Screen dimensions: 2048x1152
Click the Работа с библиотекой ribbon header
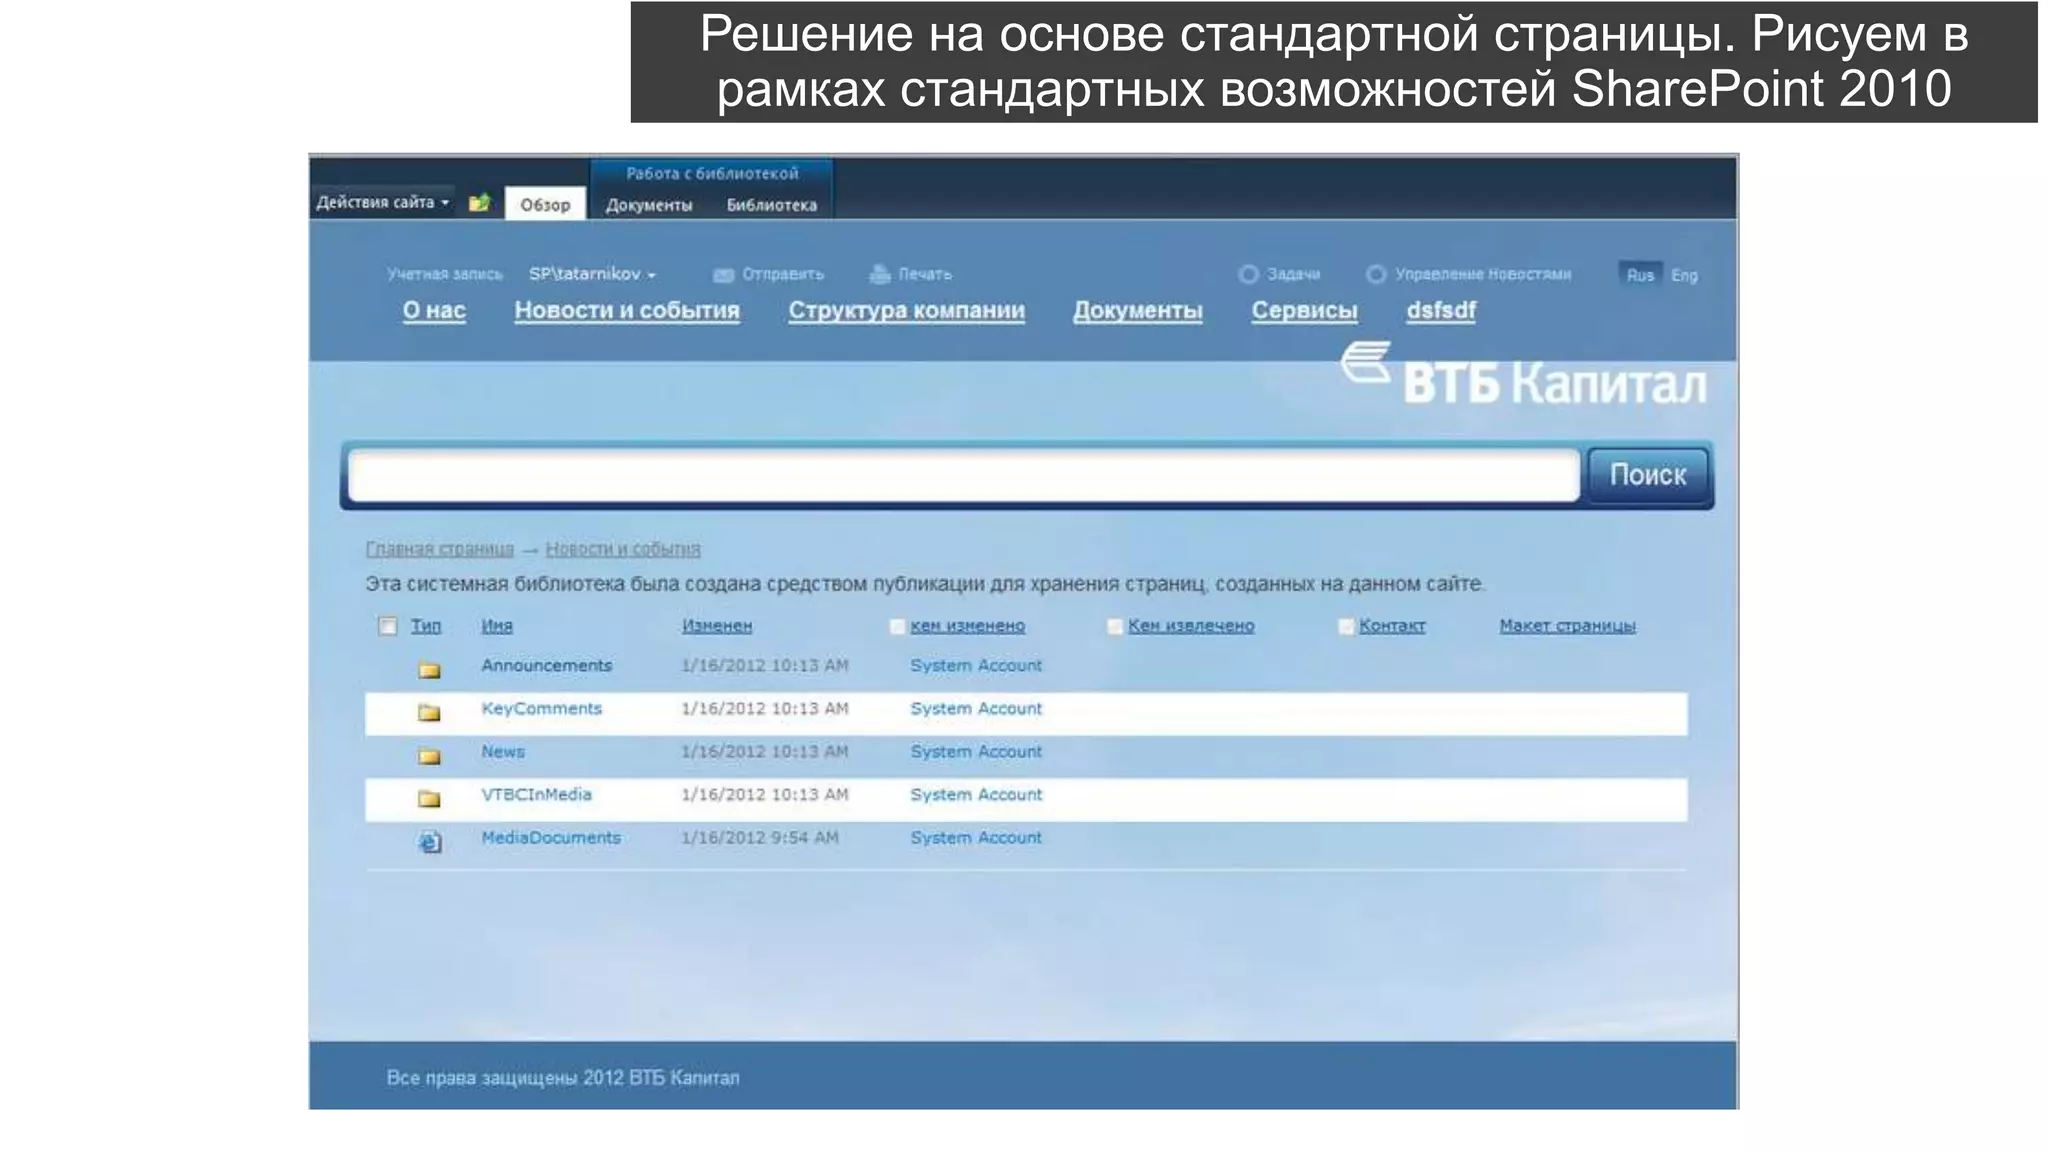[712, 173]
